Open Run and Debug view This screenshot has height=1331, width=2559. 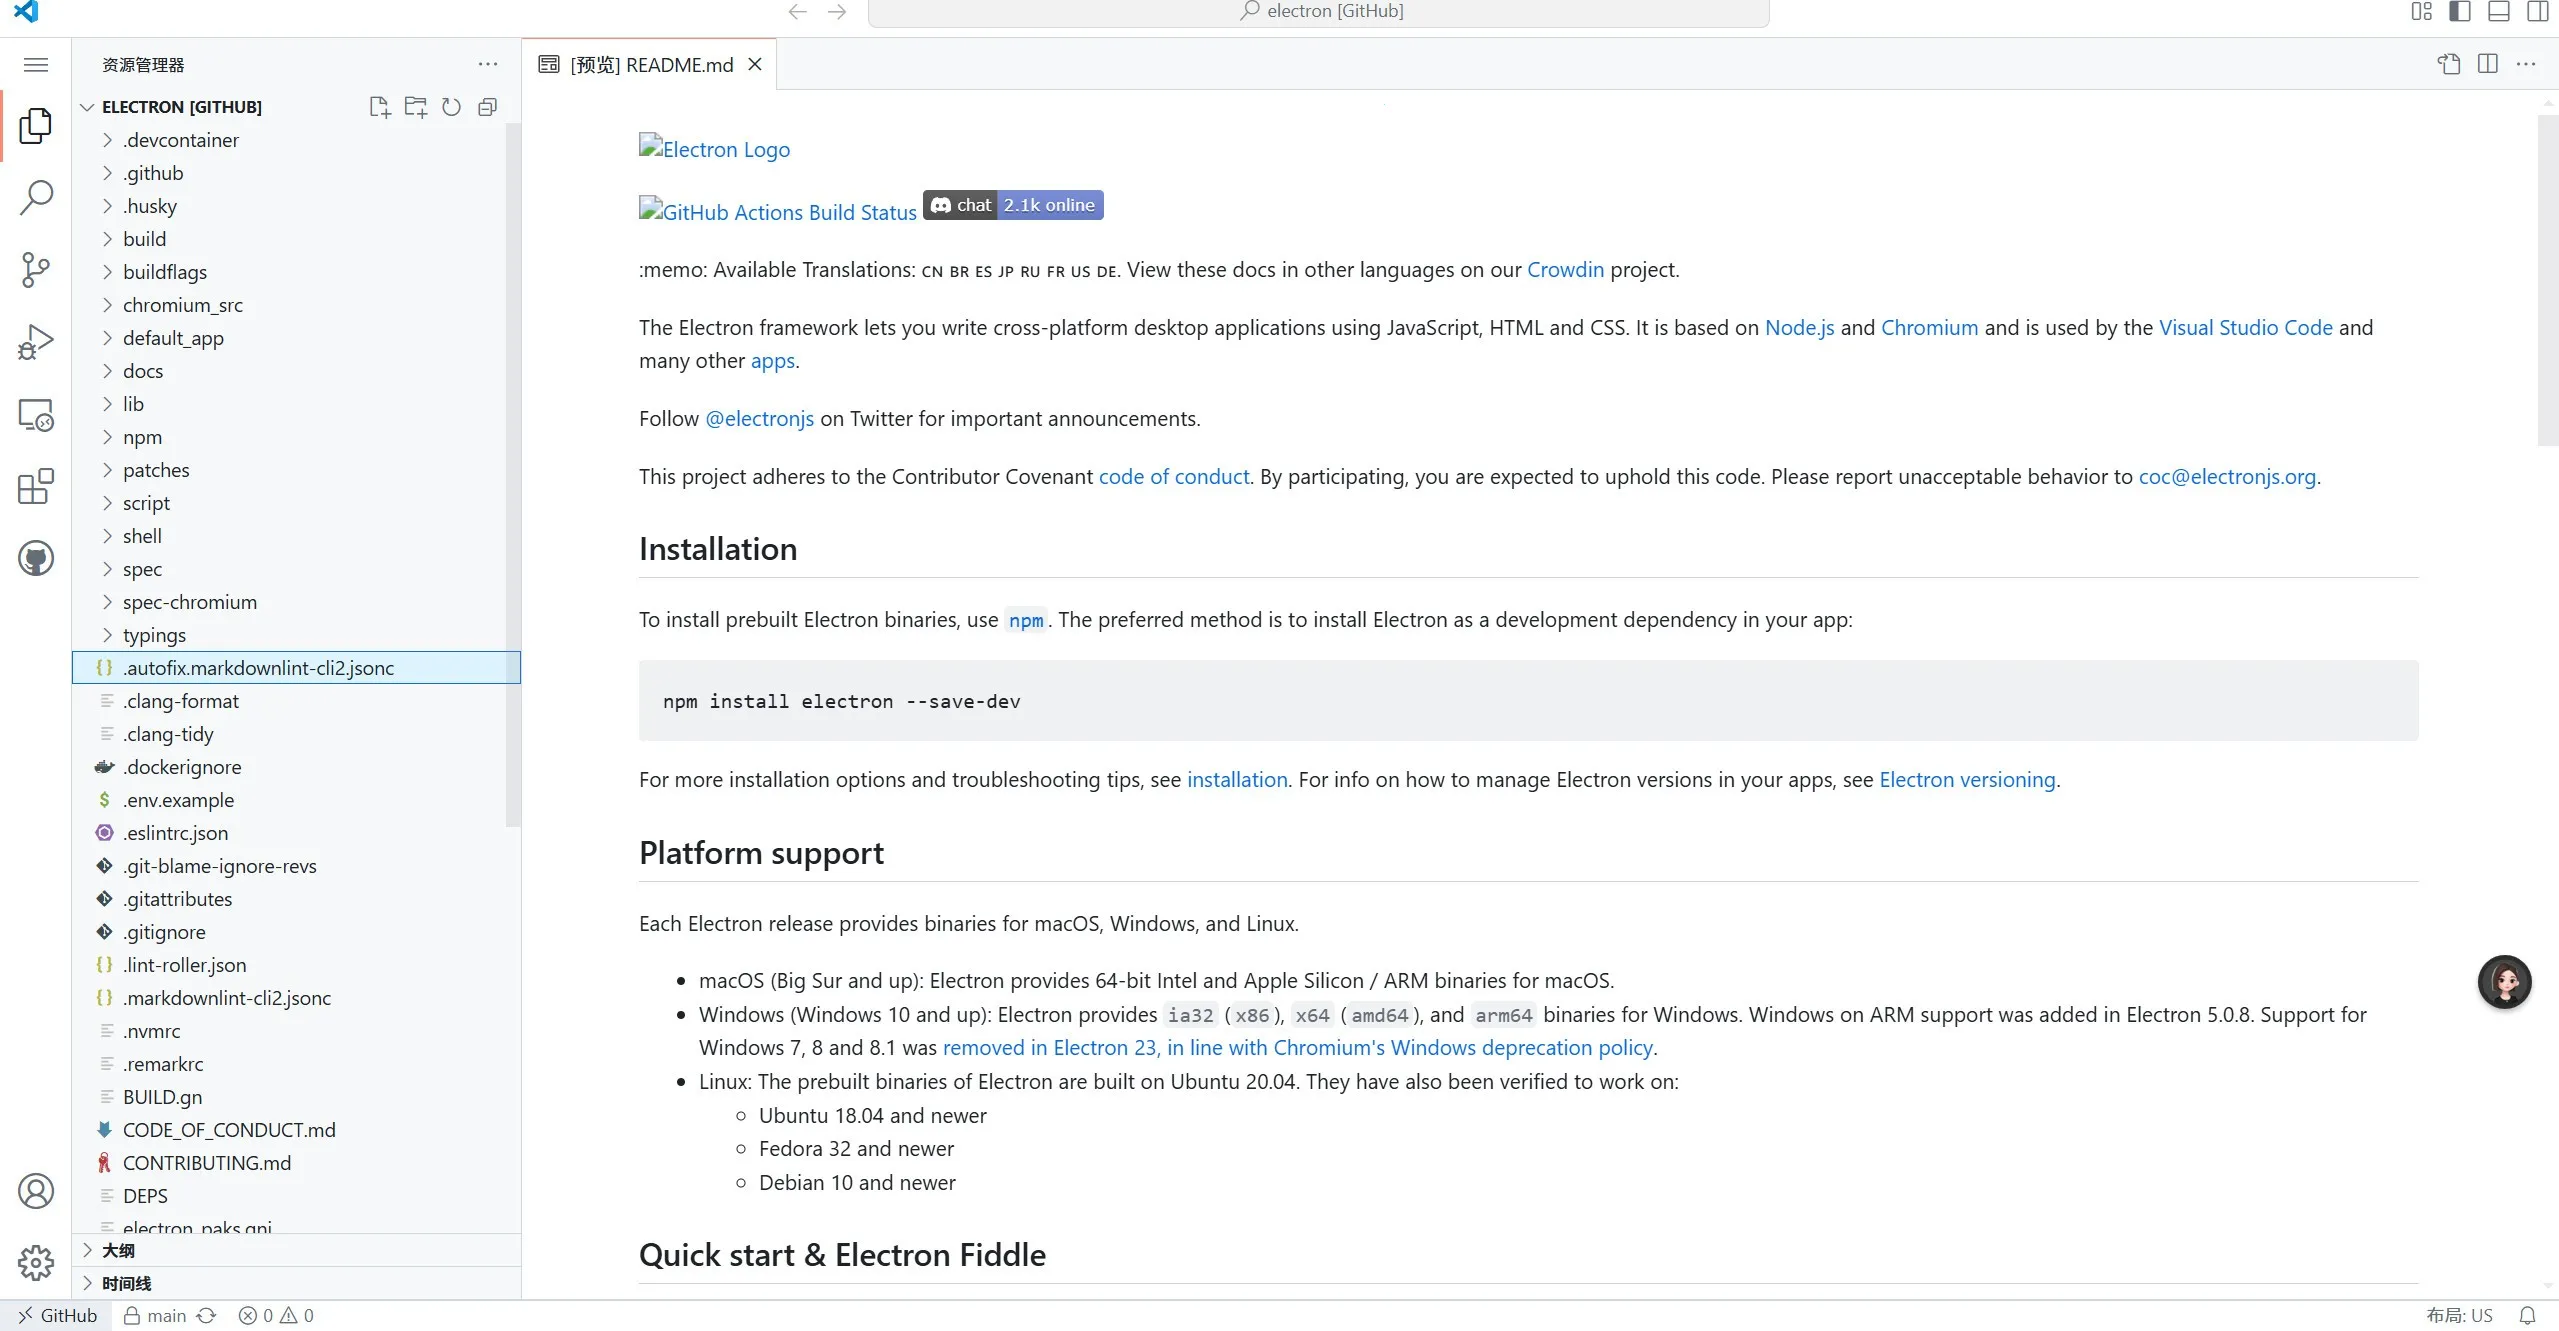click(36, 341)
